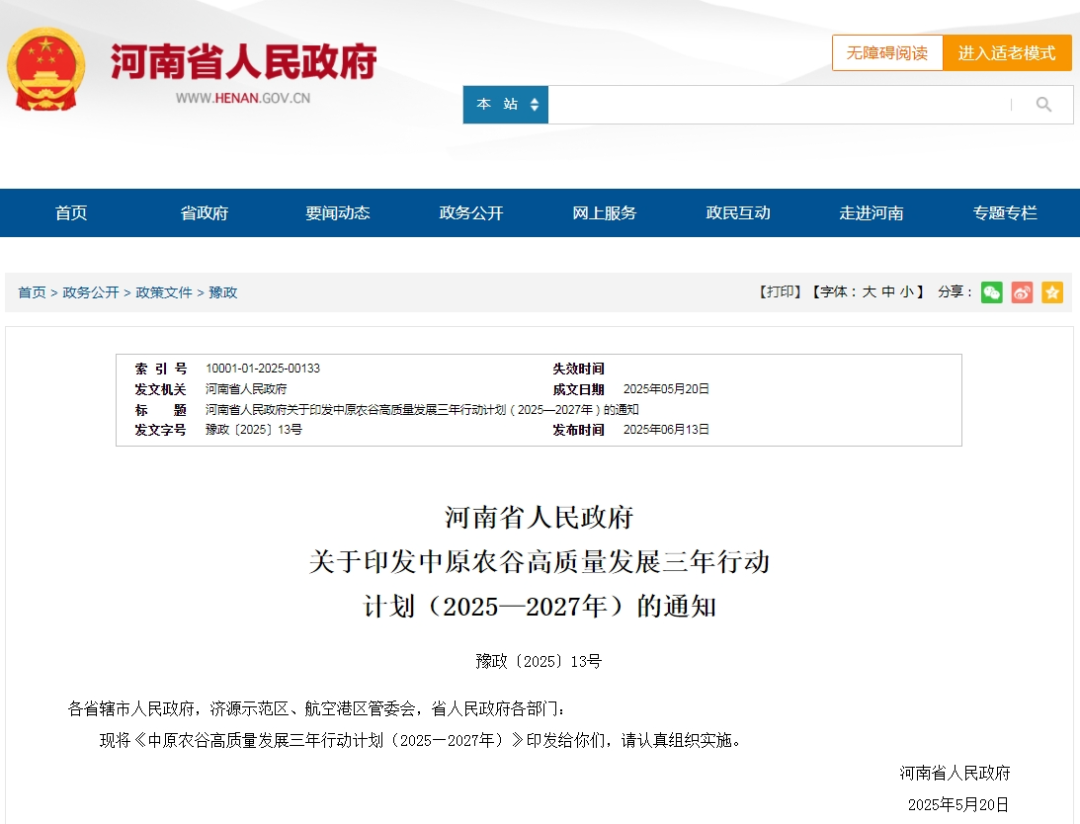
Task: Open the 首页 navigation menu item
Action: coord(71,213)
